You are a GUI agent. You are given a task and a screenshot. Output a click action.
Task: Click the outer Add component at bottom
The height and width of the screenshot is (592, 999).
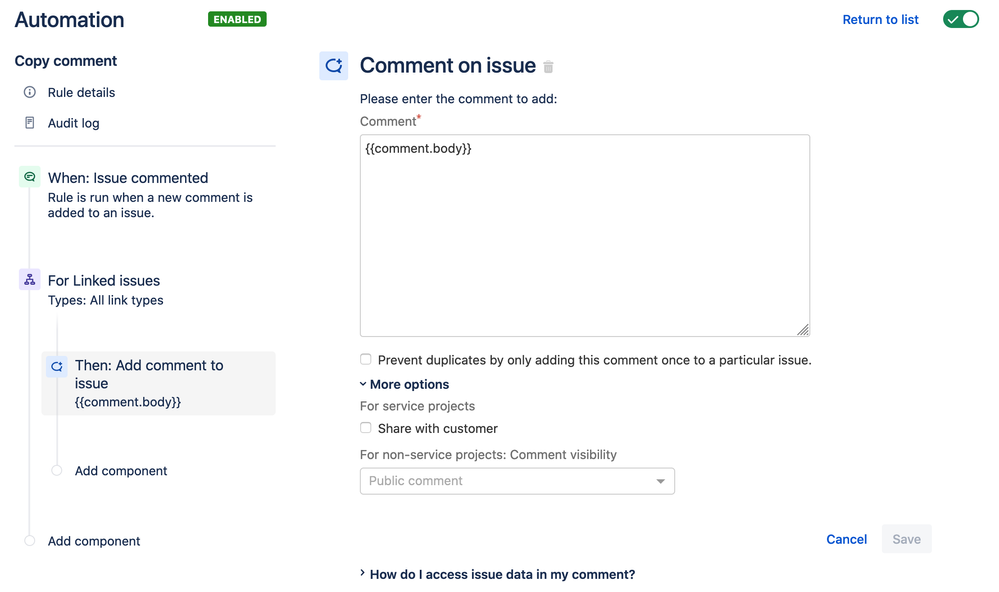point(94,541)
